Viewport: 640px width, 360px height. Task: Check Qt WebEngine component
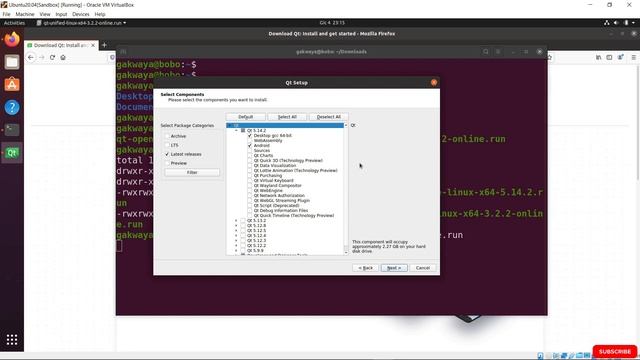point(250,191)
